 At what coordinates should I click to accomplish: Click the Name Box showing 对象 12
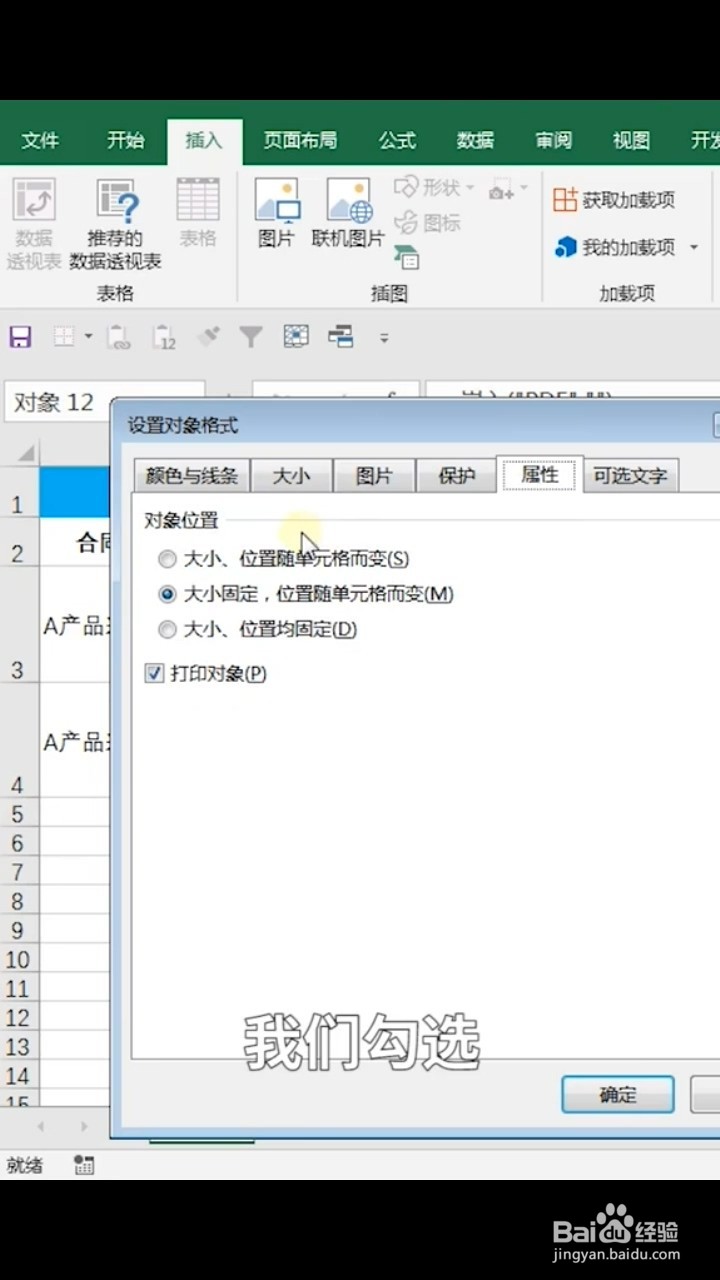pyautogui.click(x=105, y=402)
